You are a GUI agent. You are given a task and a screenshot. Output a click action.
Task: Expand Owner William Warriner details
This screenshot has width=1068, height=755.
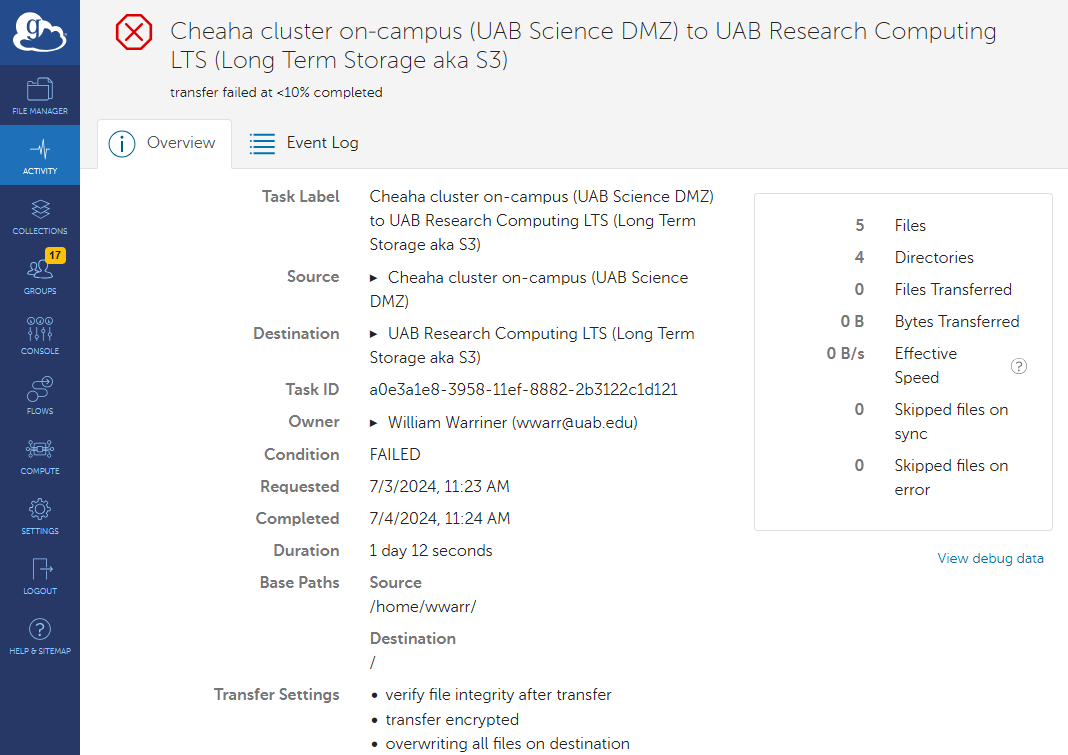point(374,423)
